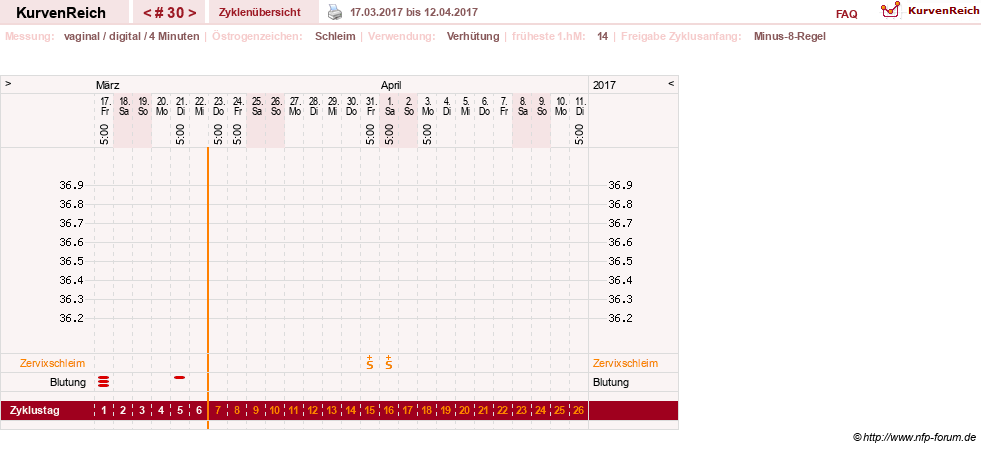The width and height of the screenshot is (981, 449).
Task: Click the Zyklustag row label
Action: coord(34,411)
